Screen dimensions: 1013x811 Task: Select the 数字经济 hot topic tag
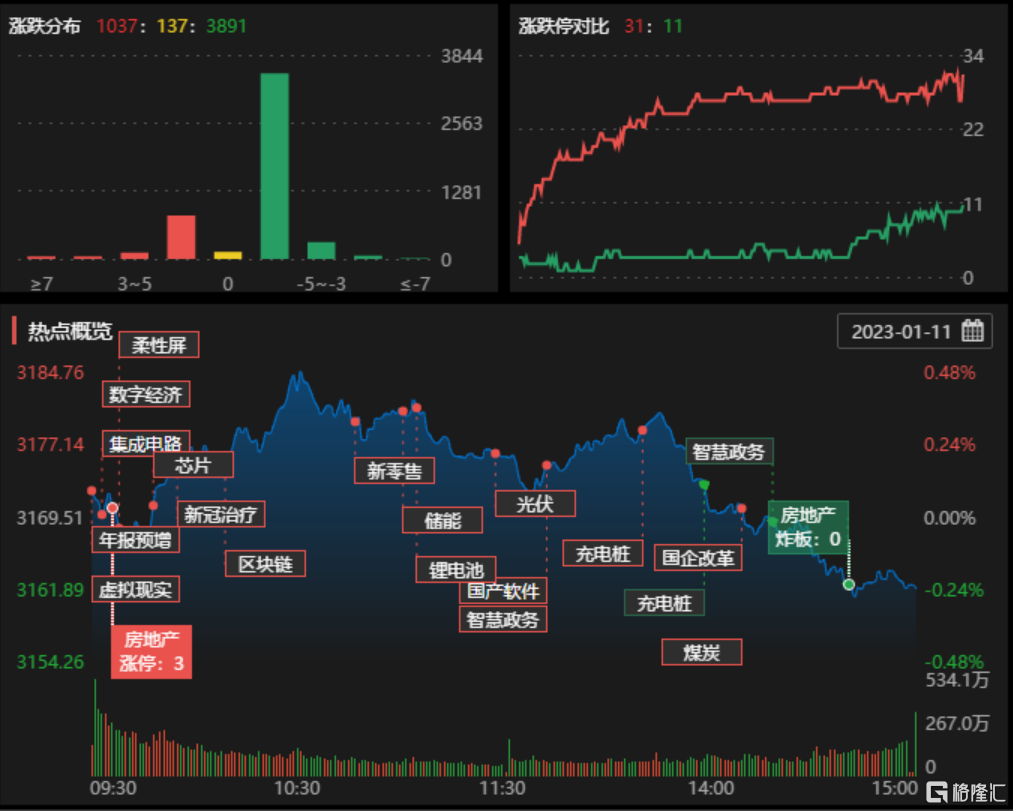[x=146, y=394]
